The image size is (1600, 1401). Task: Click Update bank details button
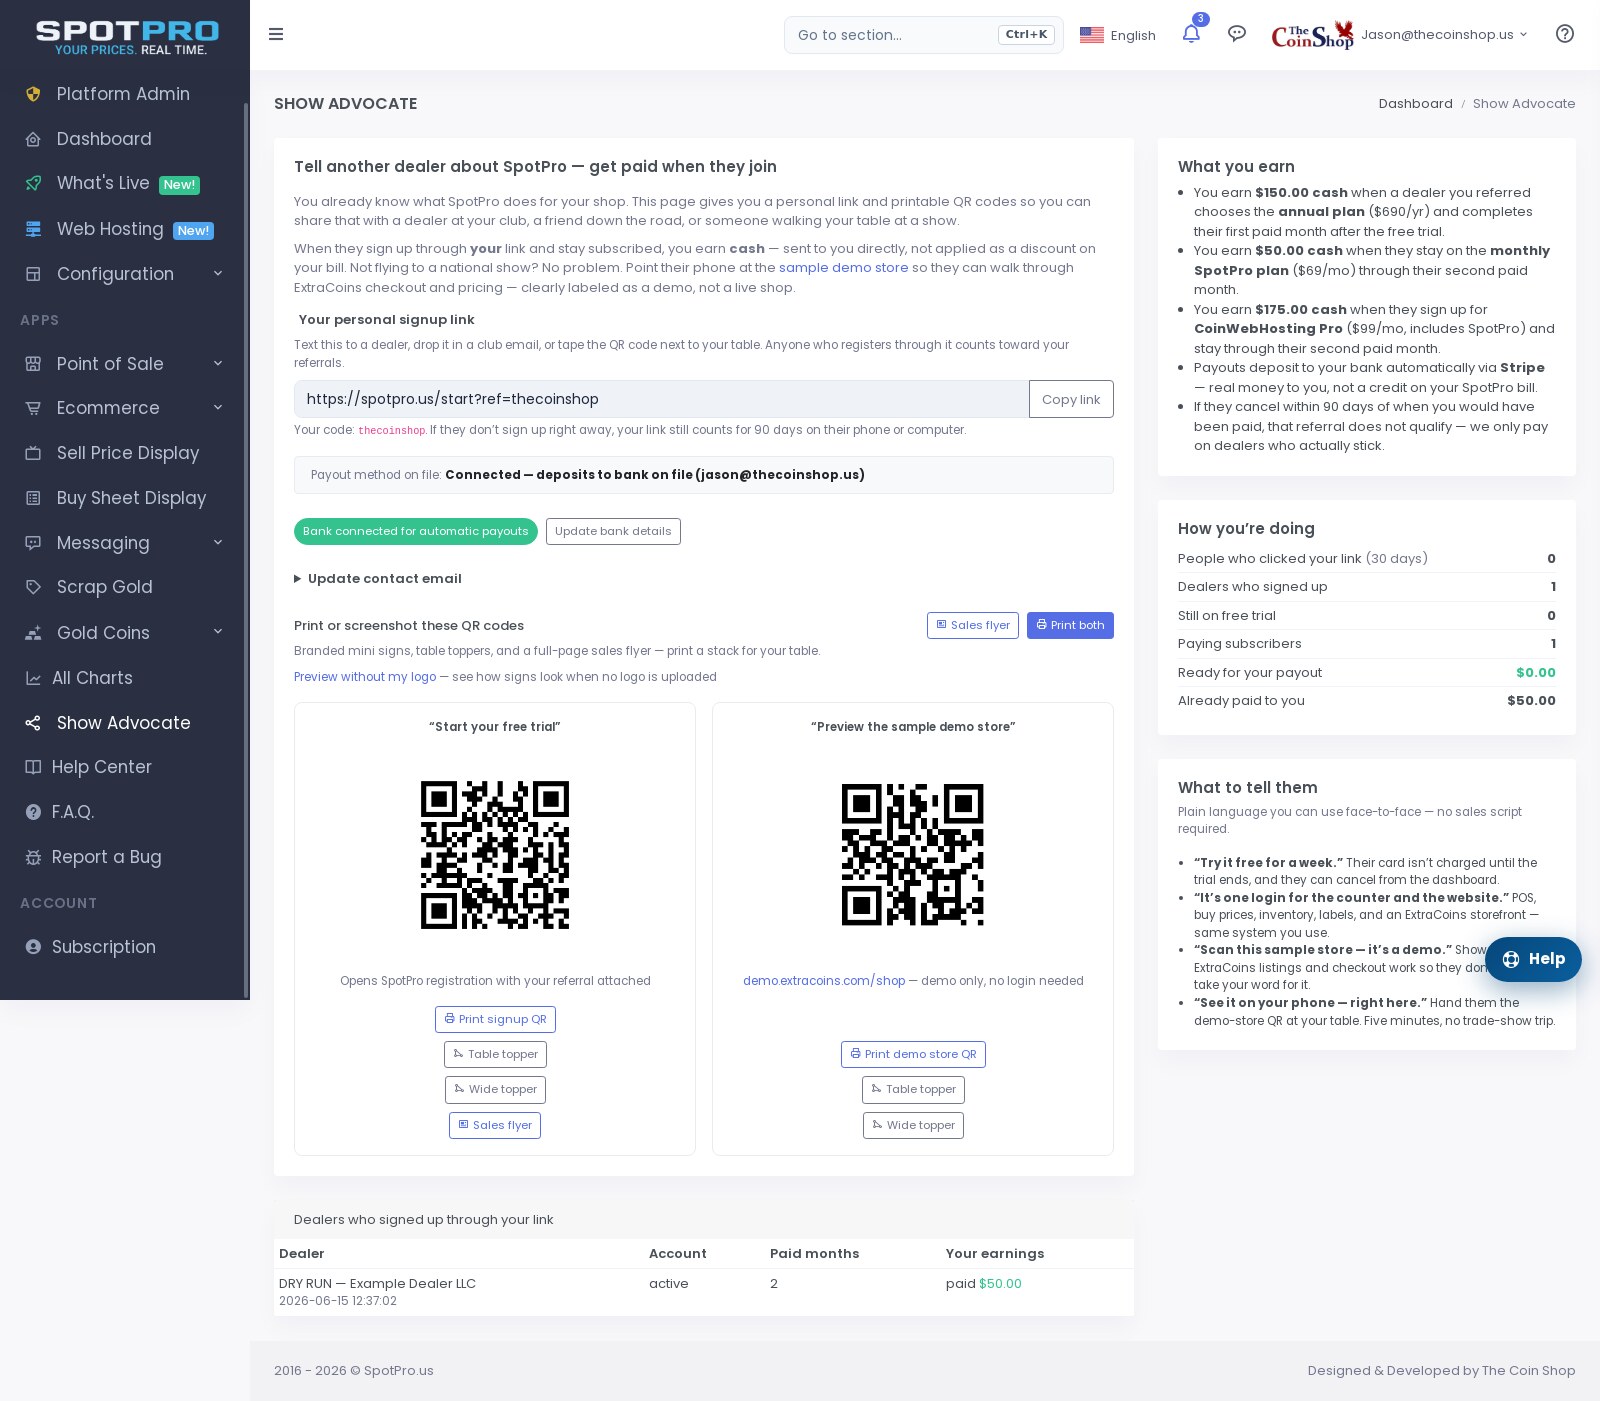point(613,531)
